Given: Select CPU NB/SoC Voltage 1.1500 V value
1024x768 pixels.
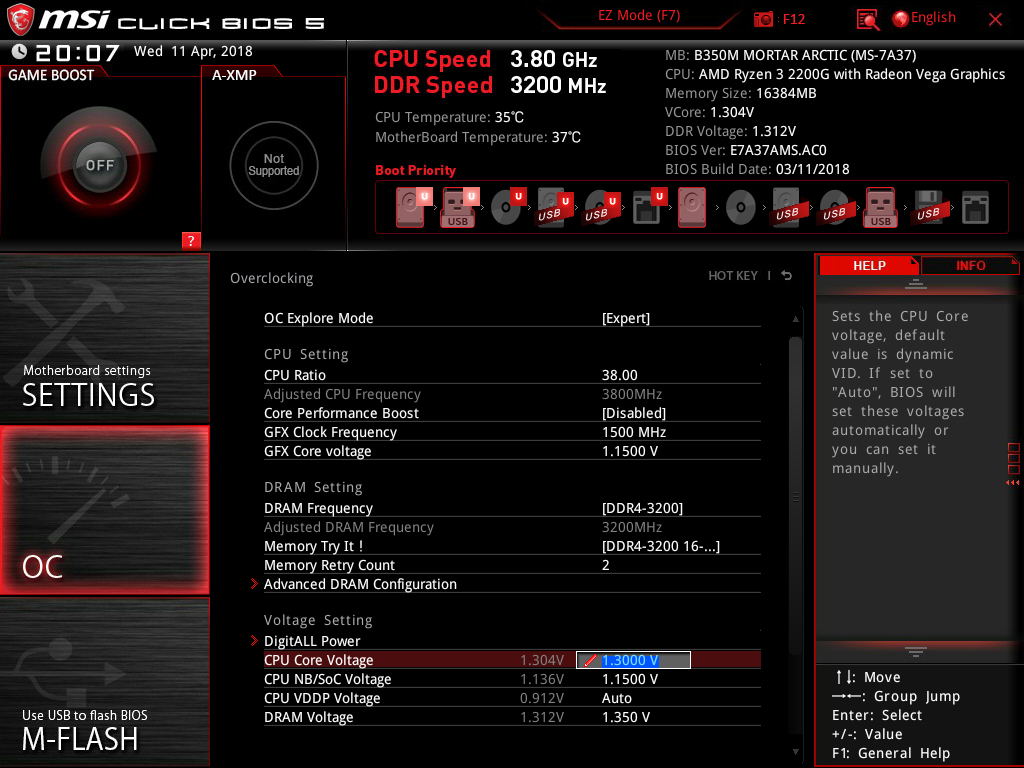Looking at the screenshot, I should click(x=630, y=679).
